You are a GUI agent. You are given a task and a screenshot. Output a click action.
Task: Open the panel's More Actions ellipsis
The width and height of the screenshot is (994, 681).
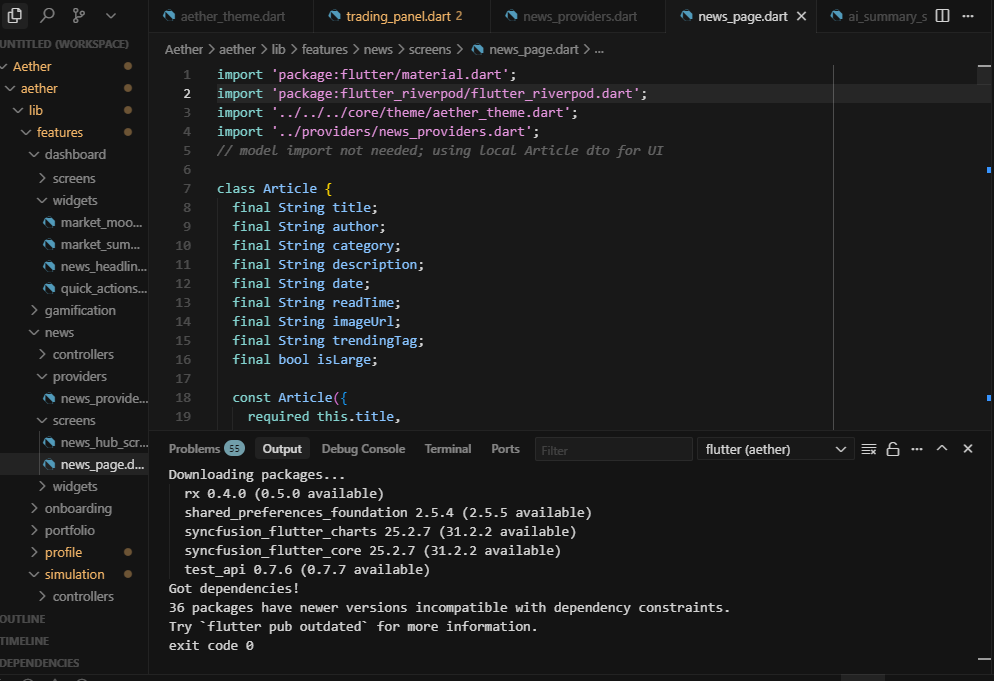(x=917, y=449)
